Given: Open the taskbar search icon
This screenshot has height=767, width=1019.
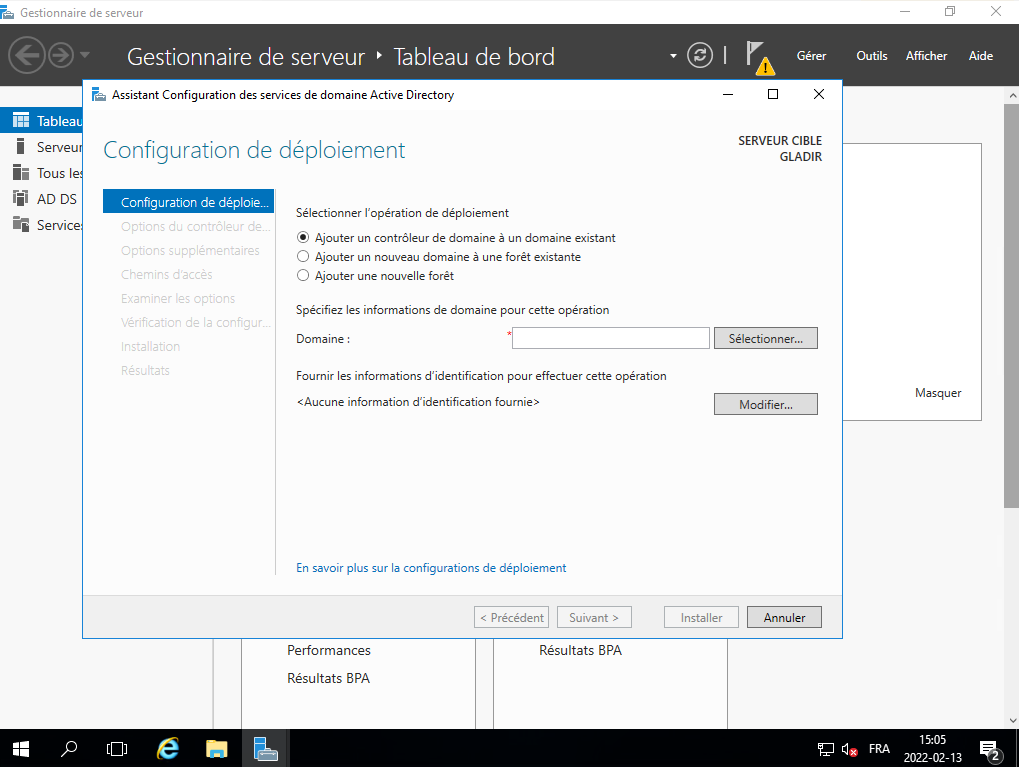Looking at the screenshot, I should (x=69, y=749).
